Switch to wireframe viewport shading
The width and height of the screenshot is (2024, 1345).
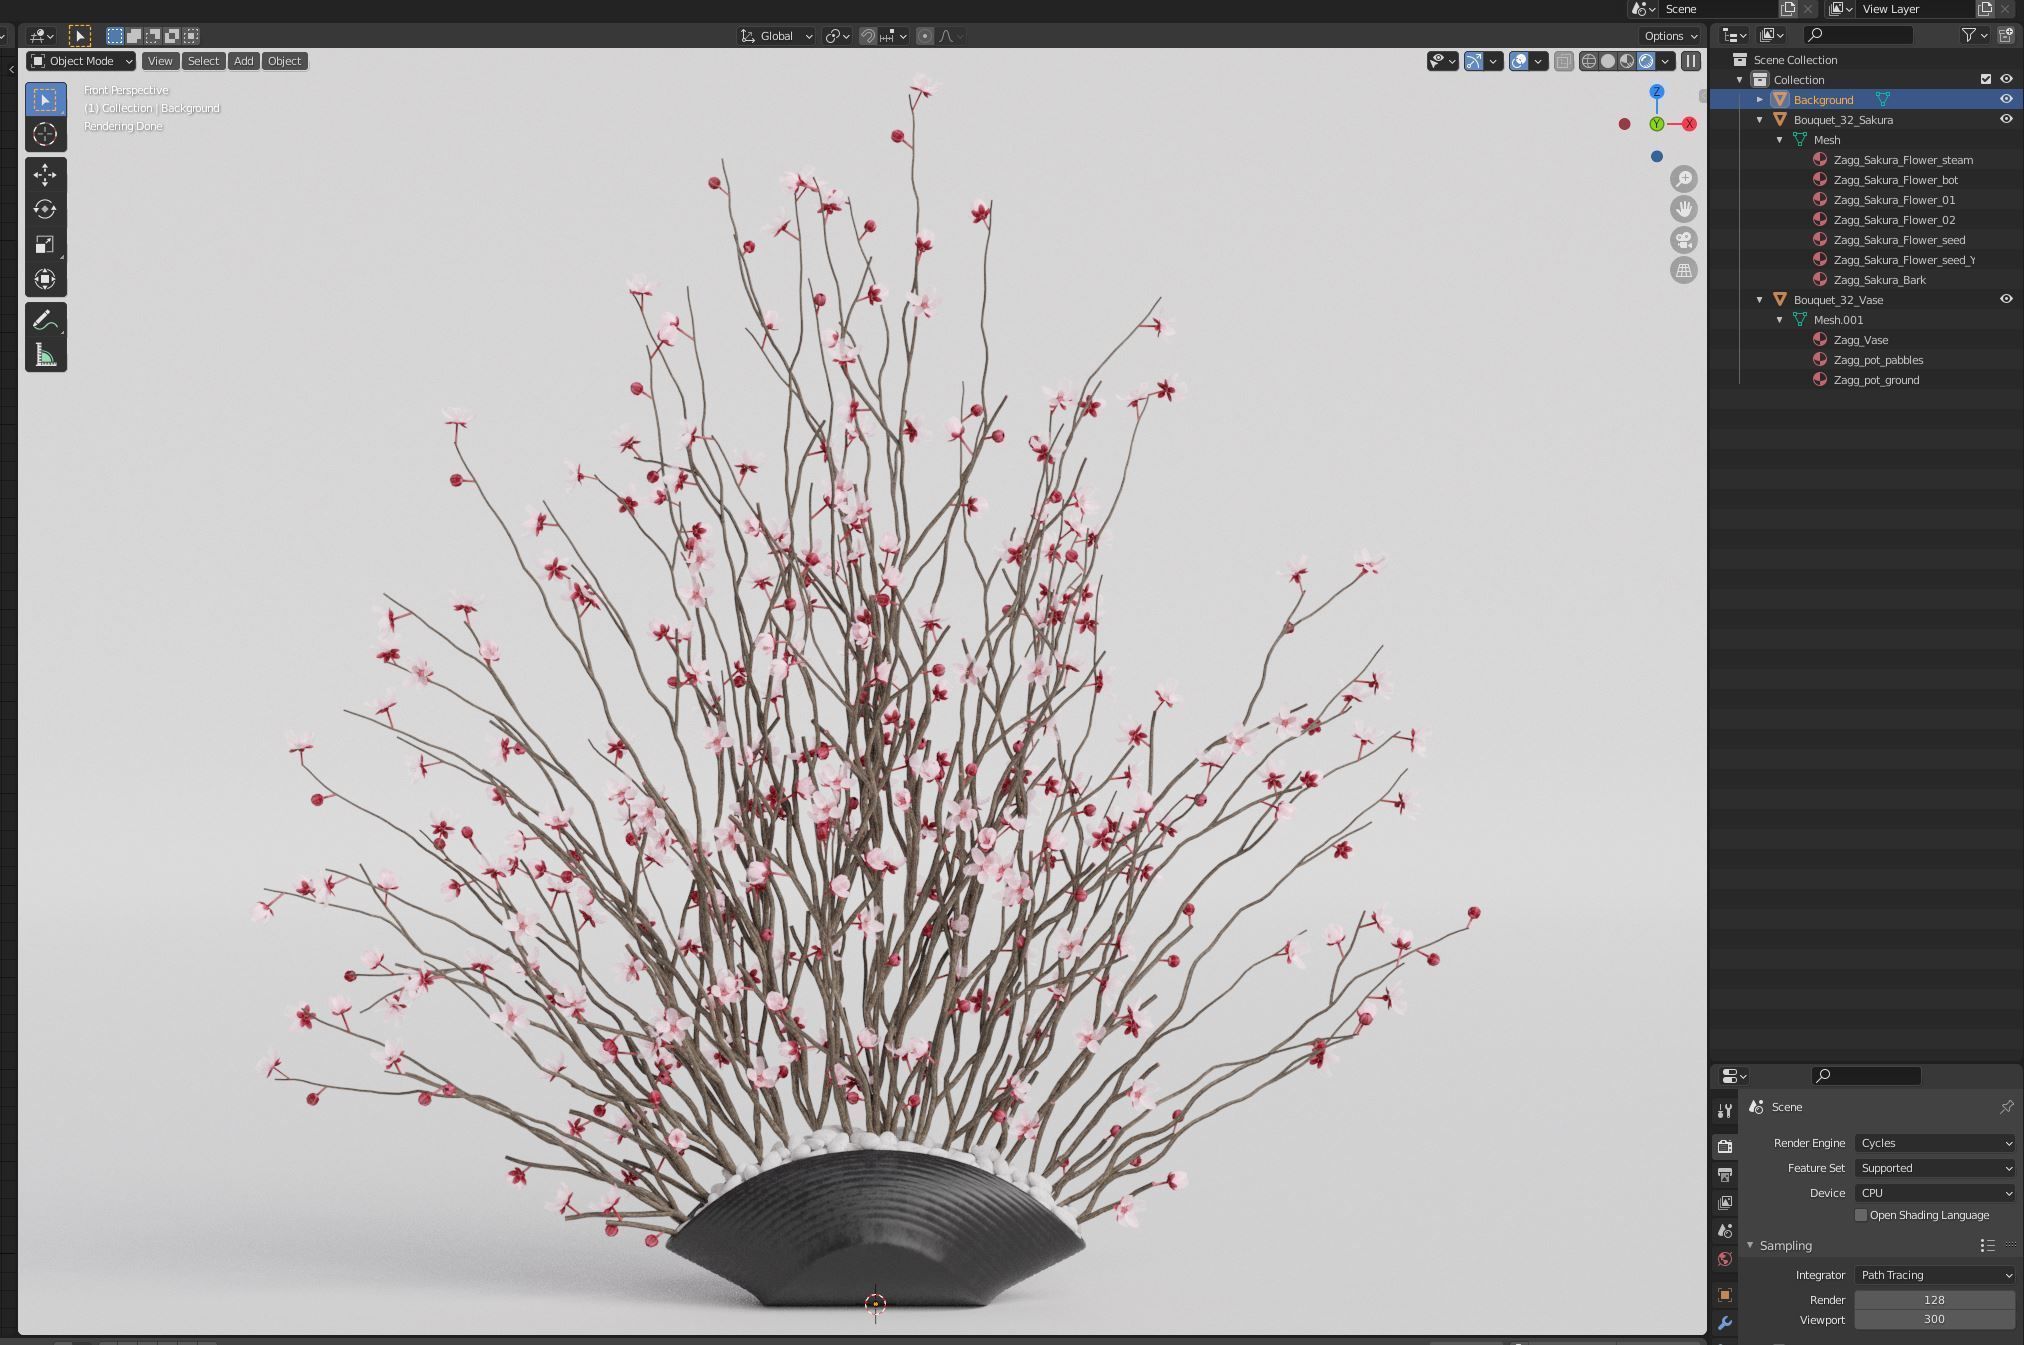coord(1588,61)
